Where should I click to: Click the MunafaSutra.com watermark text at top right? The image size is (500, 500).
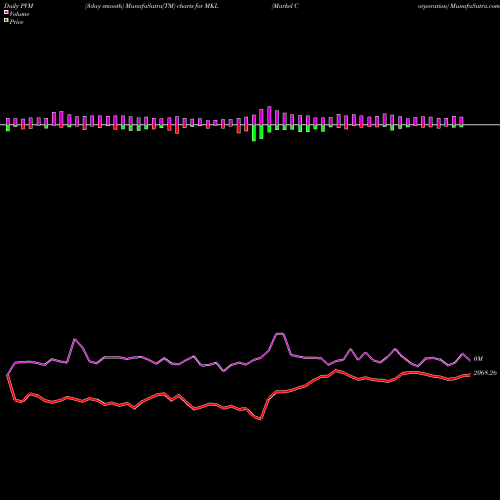(x=474, y=6)
